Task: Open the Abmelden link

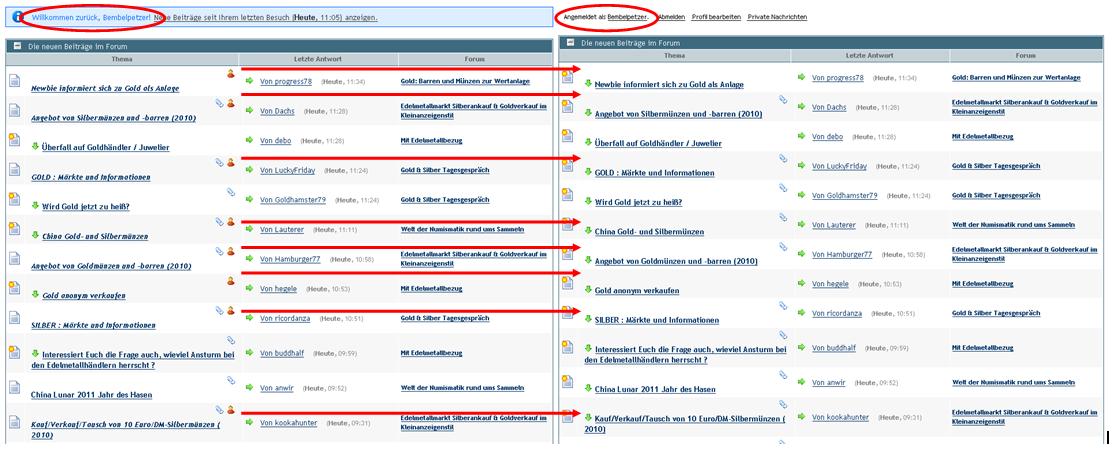Action: [672, 18]
